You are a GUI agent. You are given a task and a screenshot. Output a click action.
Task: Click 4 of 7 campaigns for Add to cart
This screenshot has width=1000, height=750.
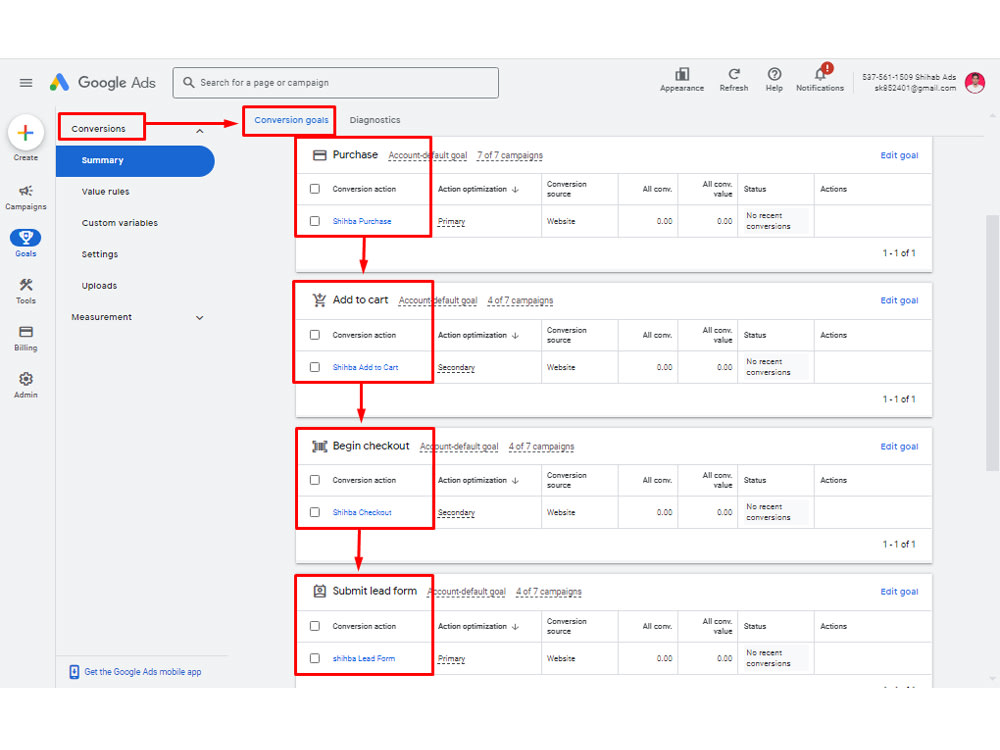pos(520,300)
